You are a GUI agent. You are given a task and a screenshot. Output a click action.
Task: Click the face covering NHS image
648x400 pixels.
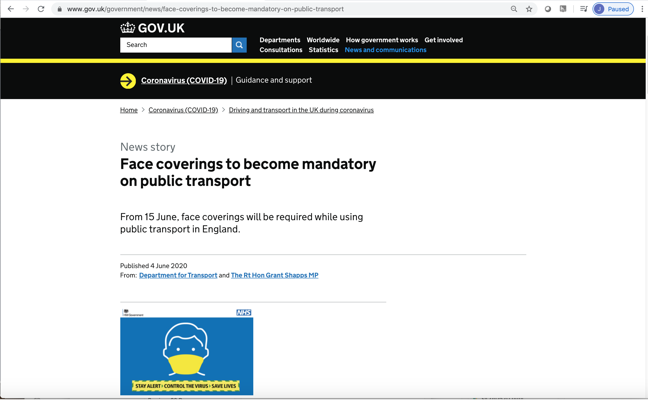coord(186,351)
